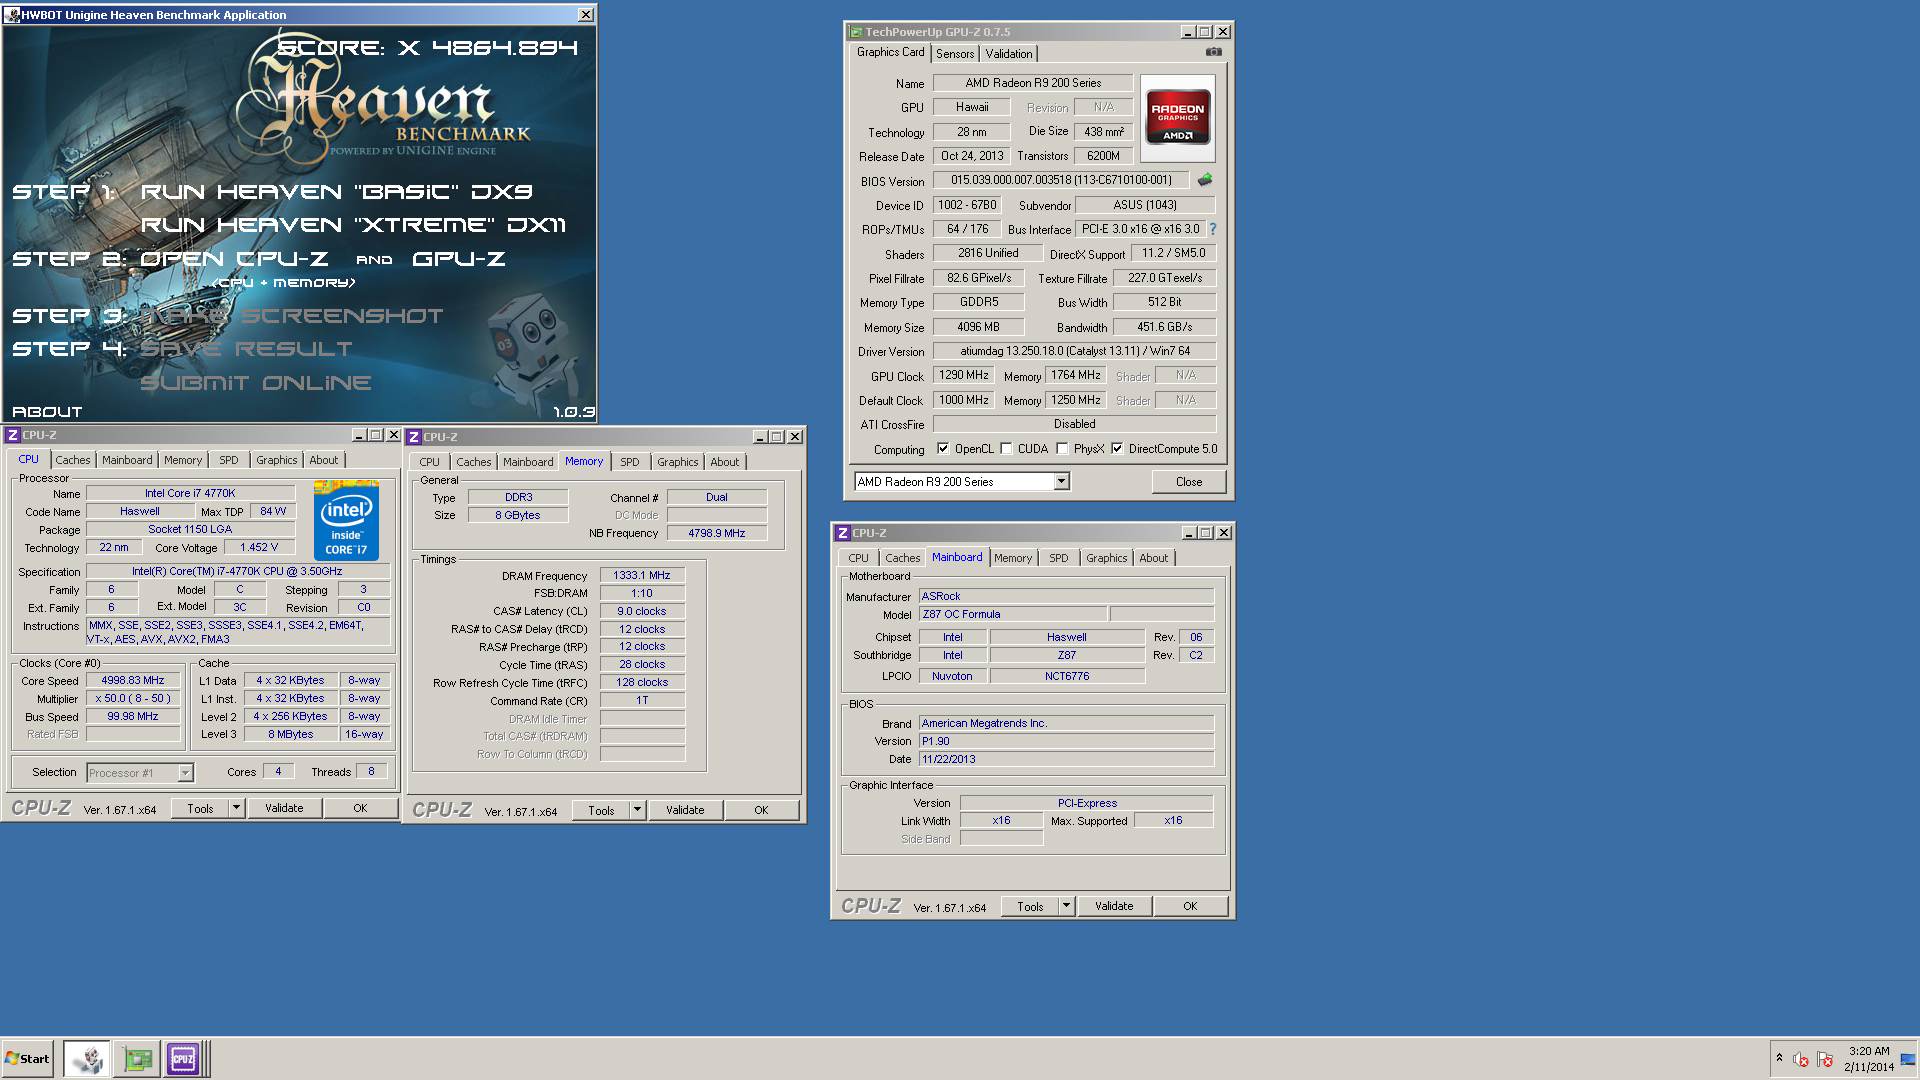Click the CPU-Z Memory window title icon

tap(414, 437)
